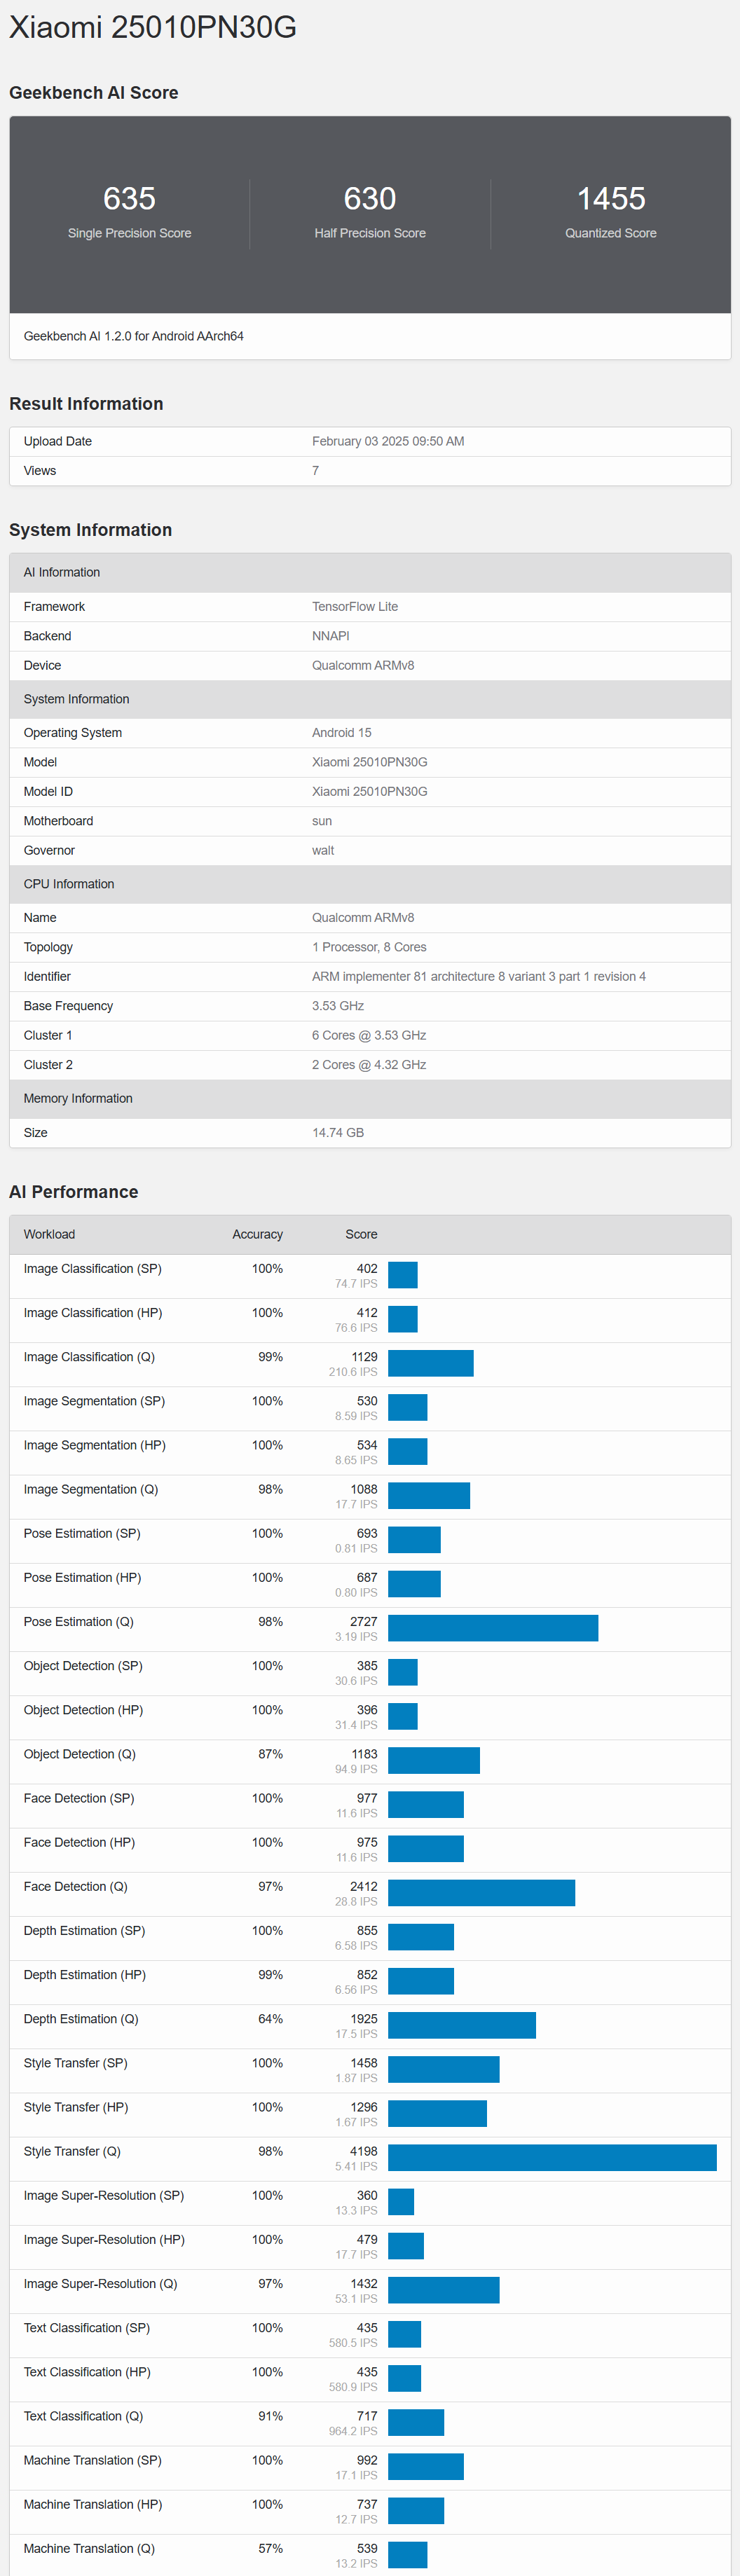Click the Quantized Score value 1455
Image resolution: width=740 pixels, height=2576 pixels.
pyautogui.click(x=610, y=199)
